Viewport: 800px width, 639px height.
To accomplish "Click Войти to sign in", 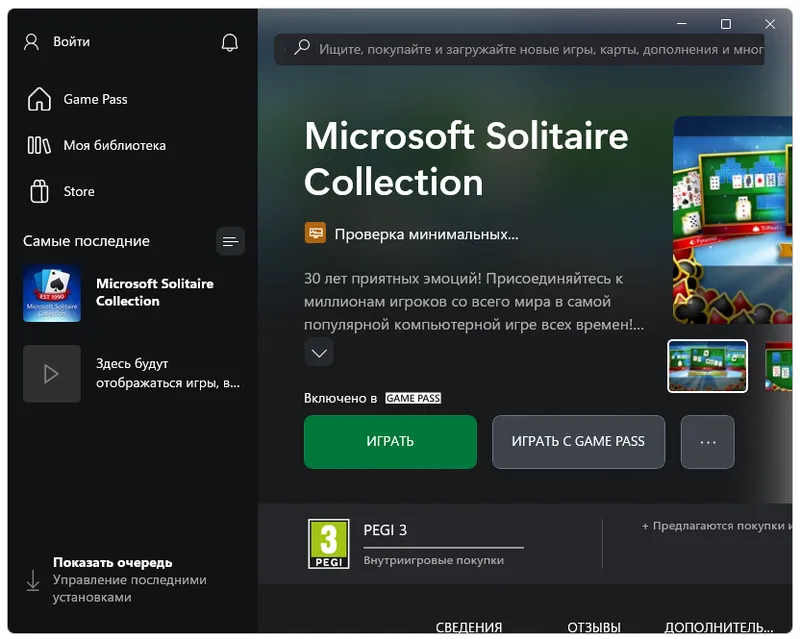I will [x=71, y=42].
